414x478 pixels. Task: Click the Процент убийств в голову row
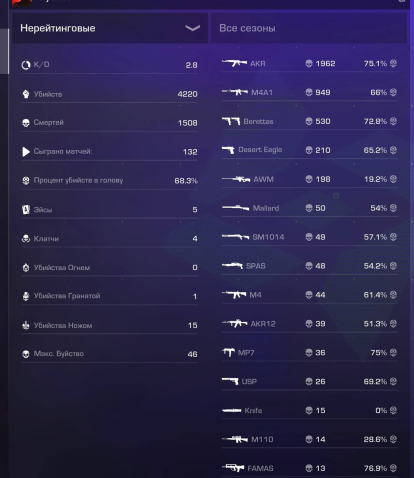tap(109, 181)
